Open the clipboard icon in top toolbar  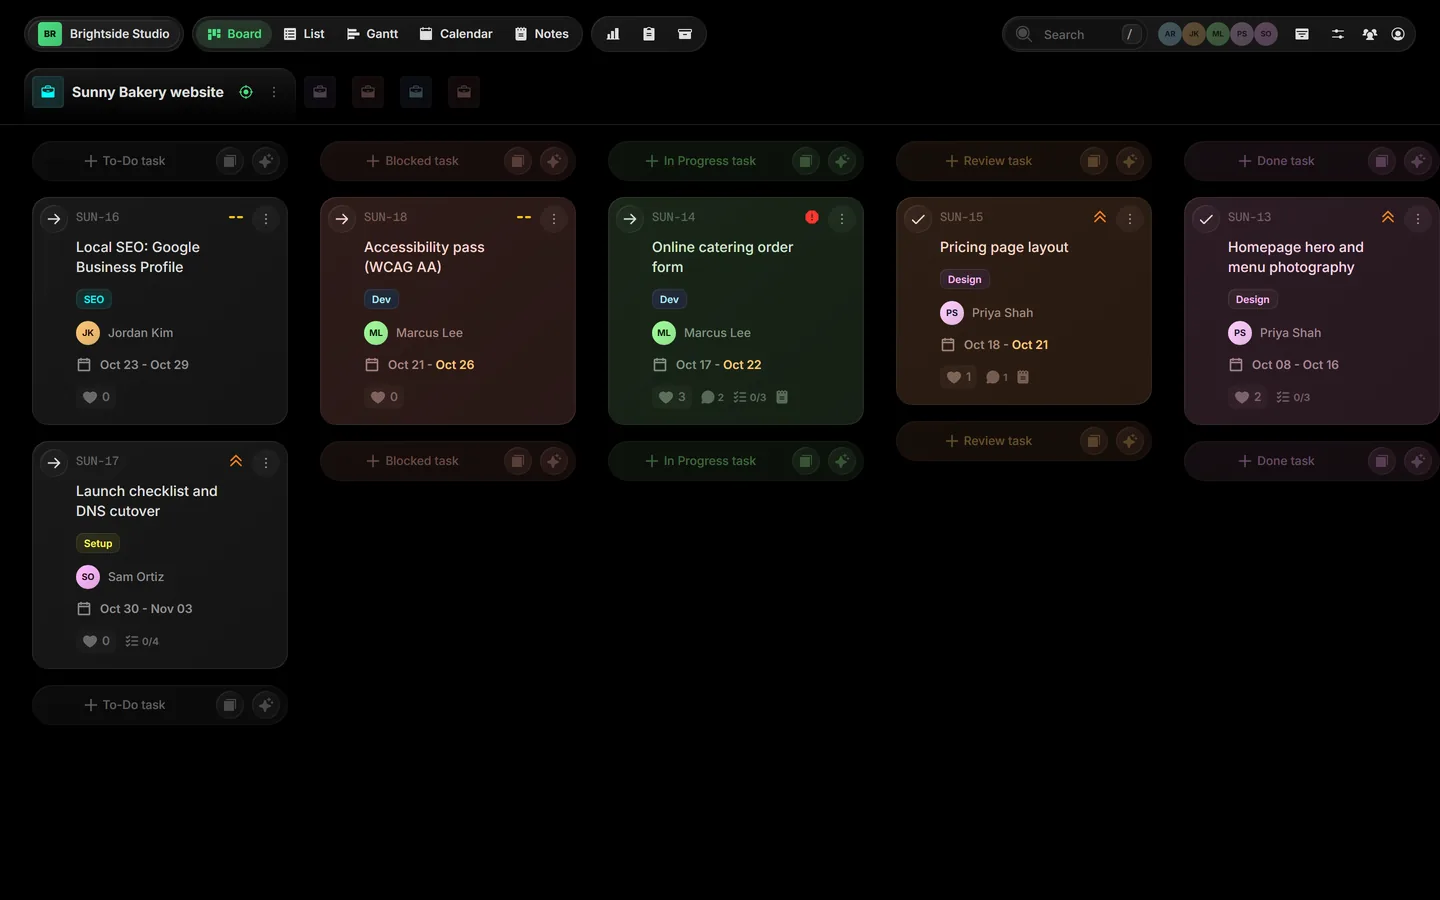coord(649,34)
